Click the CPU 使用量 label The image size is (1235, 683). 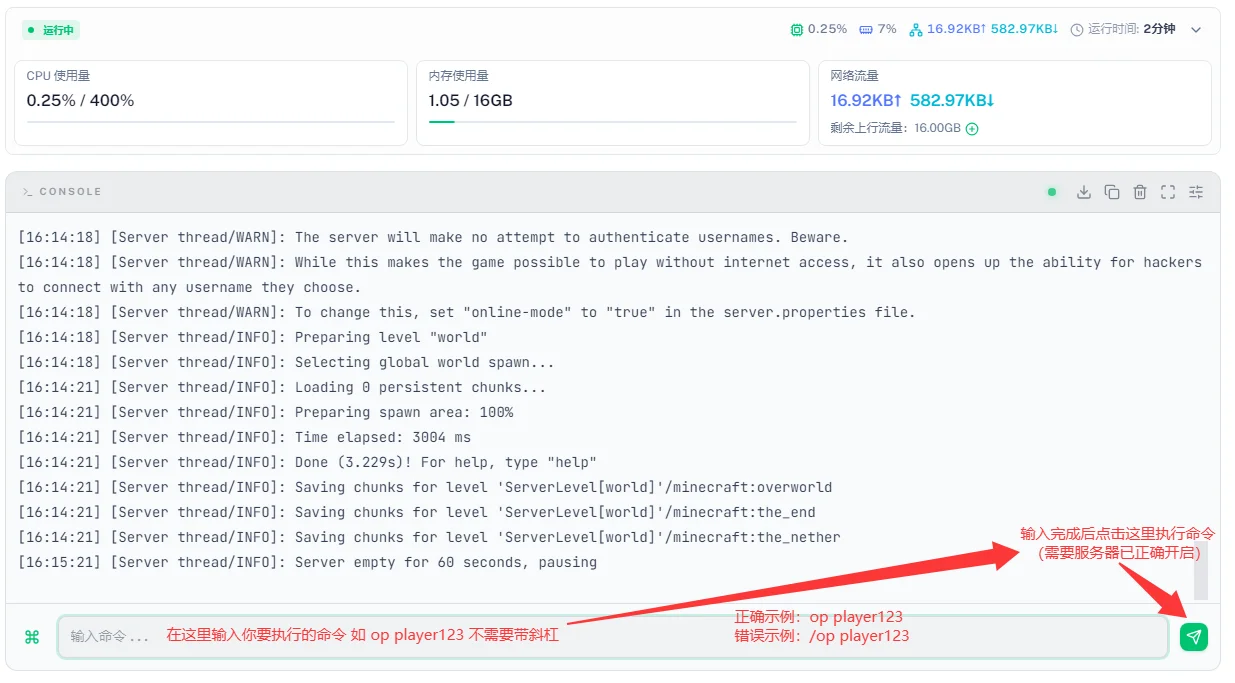click(x=58, y=76)
